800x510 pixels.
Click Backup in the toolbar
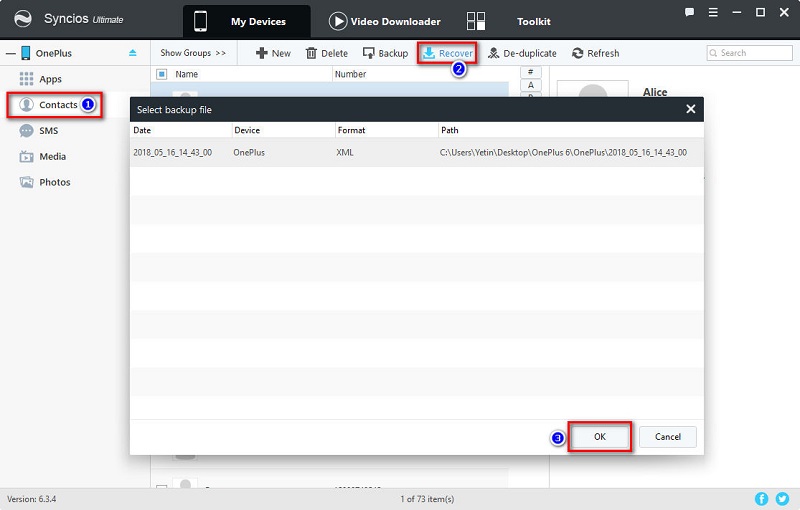385,53
